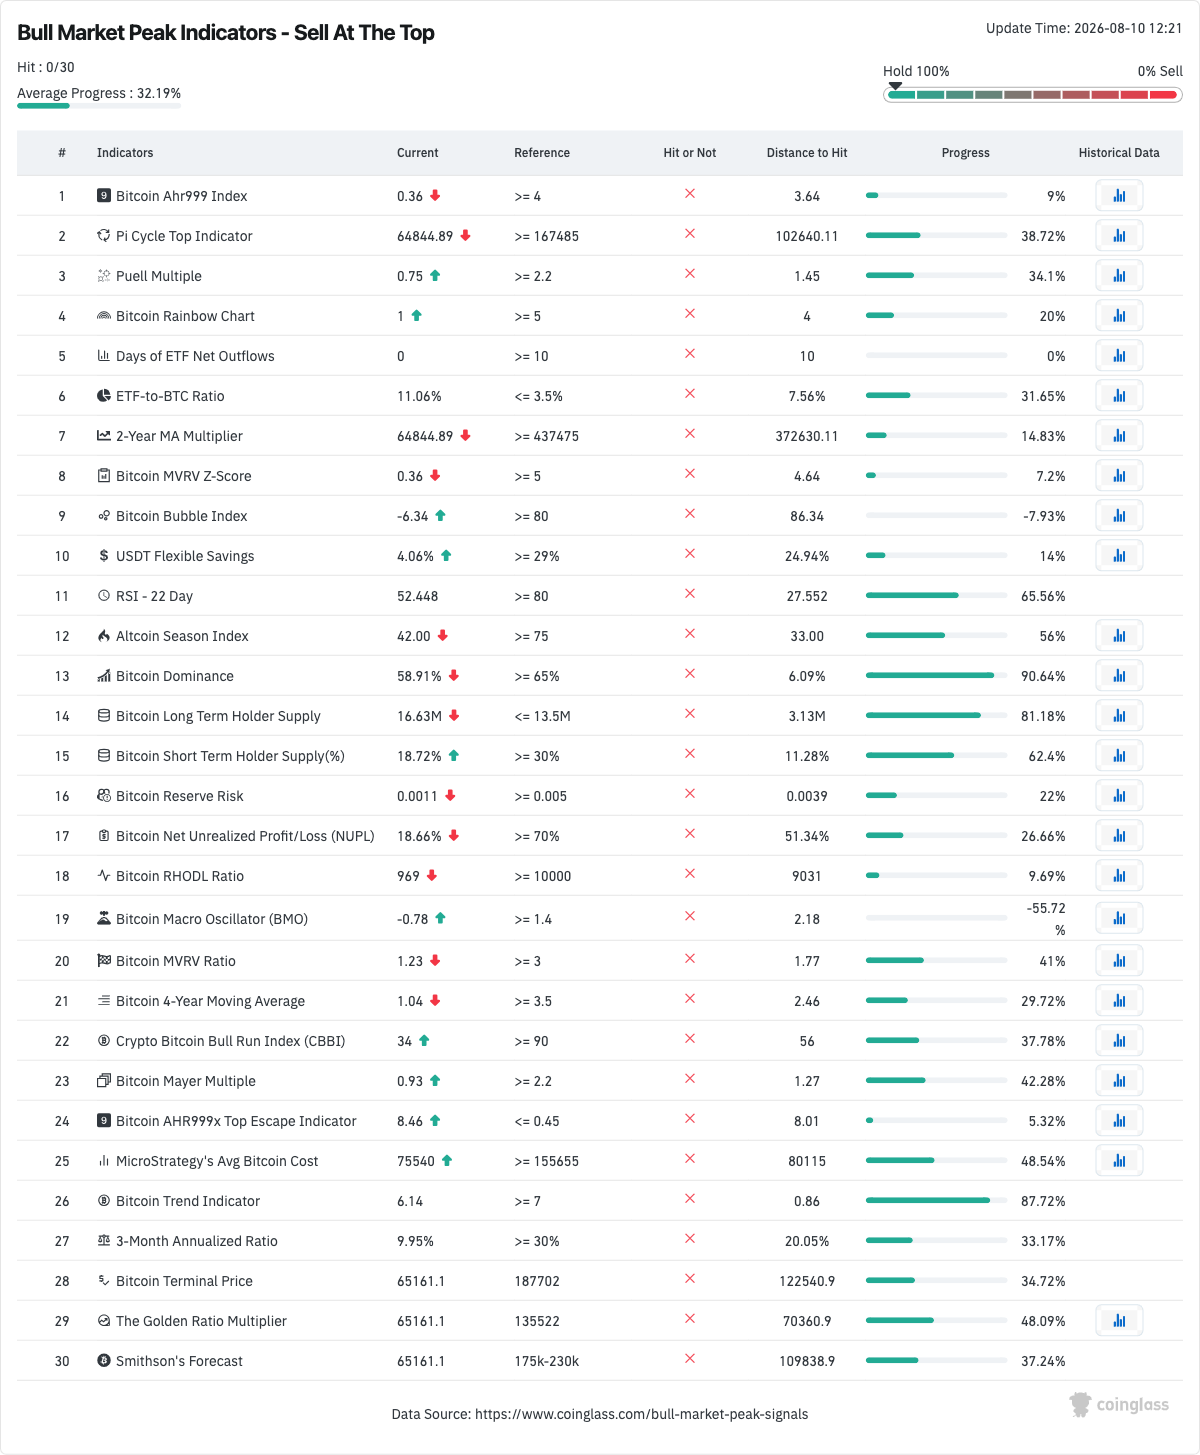Show historical data for Bitcoin MVRV Z-Score
This screenshot has height=1455, width=1200.
point(1119,476)
